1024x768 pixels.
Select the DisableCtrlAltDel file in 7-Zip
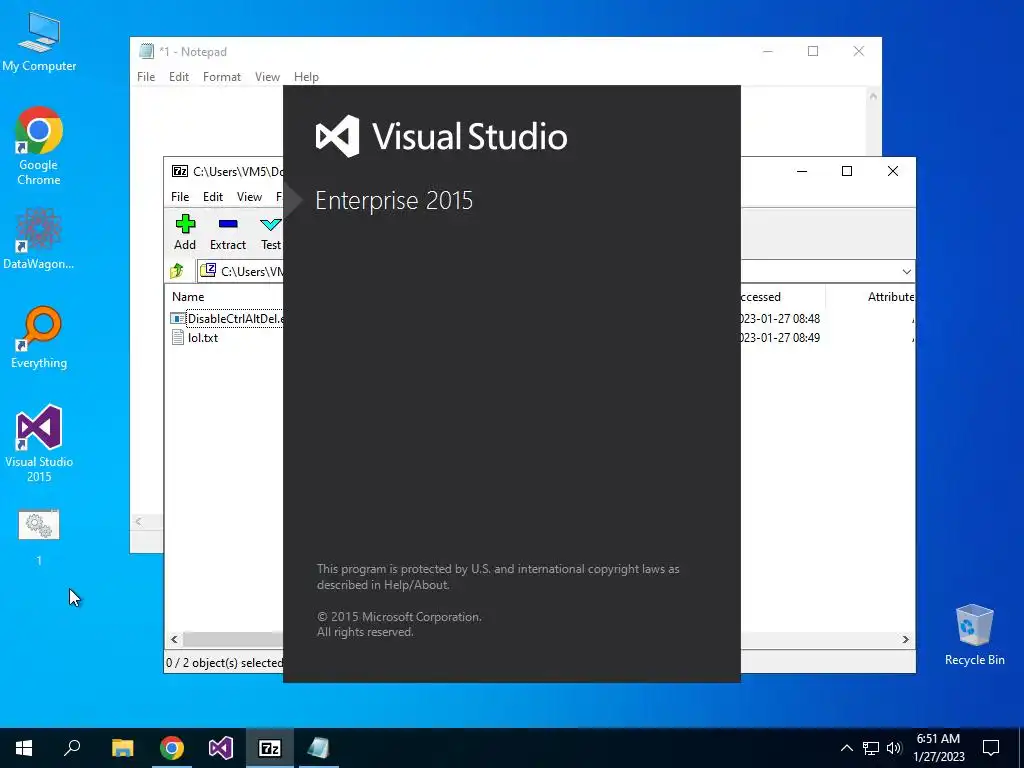pos(227,319)
